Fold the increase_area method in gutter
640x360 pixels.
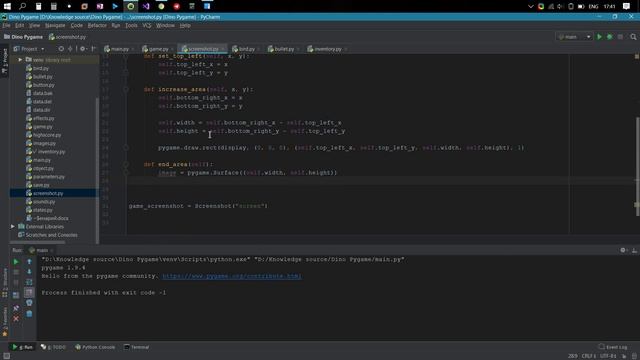coord(126,89)
